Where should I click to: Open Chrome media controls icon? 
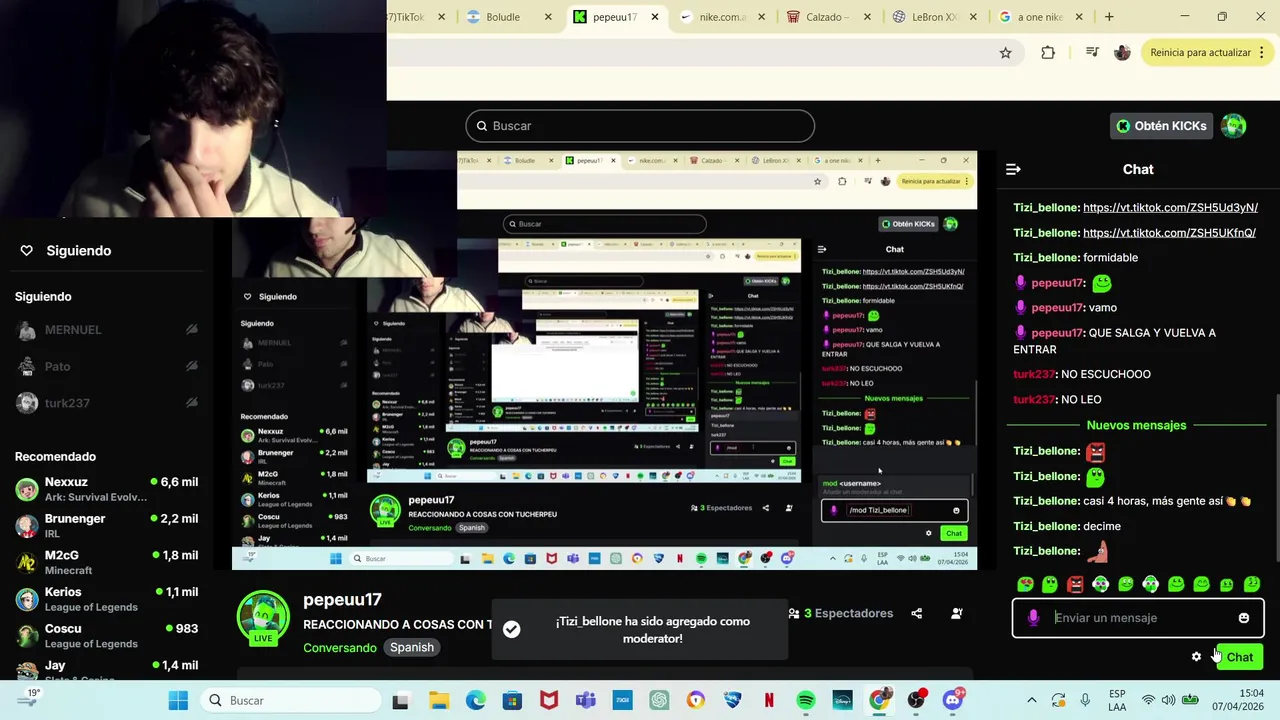point(1092,53)
